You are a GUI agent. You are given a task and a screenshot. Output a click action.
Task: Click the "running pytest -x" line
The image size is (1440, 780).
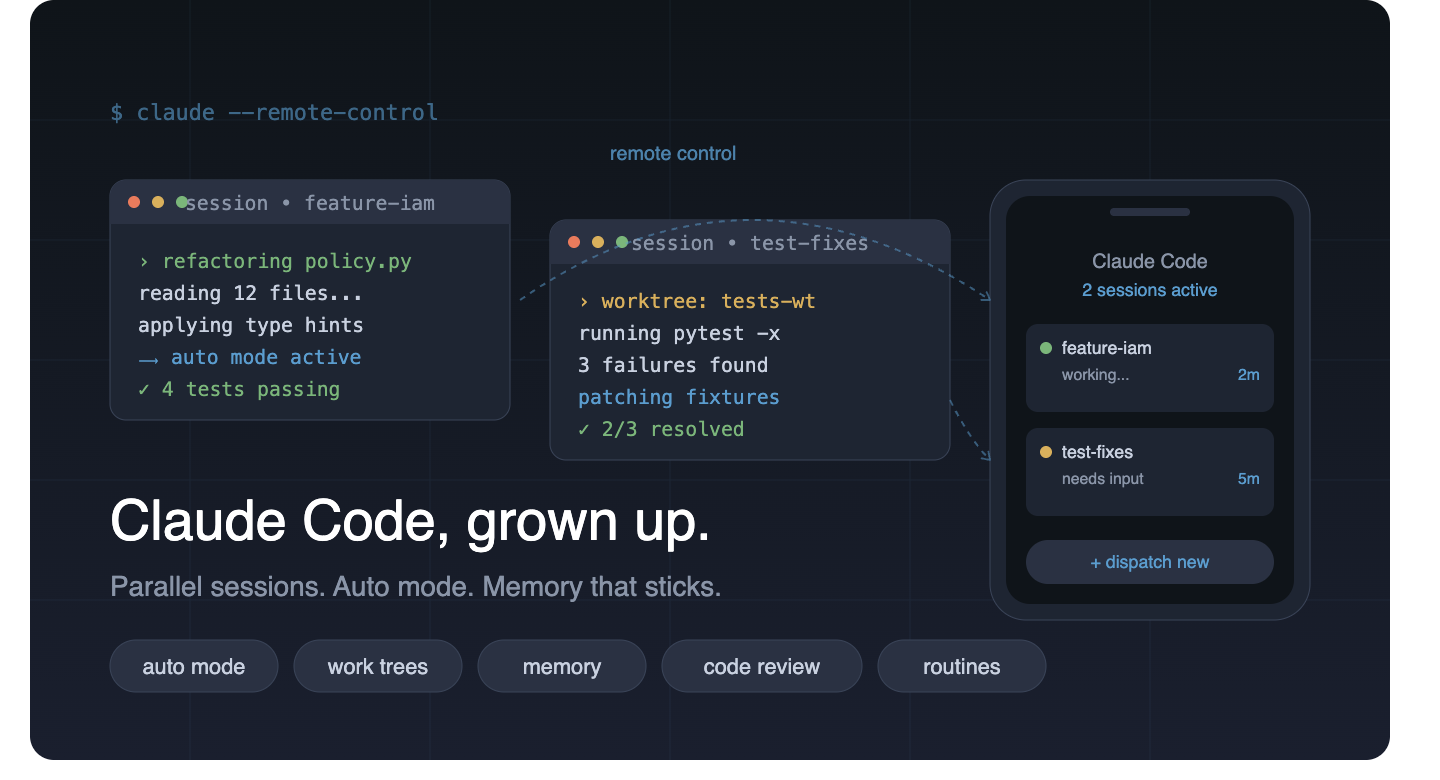click(x=679, y=333)
